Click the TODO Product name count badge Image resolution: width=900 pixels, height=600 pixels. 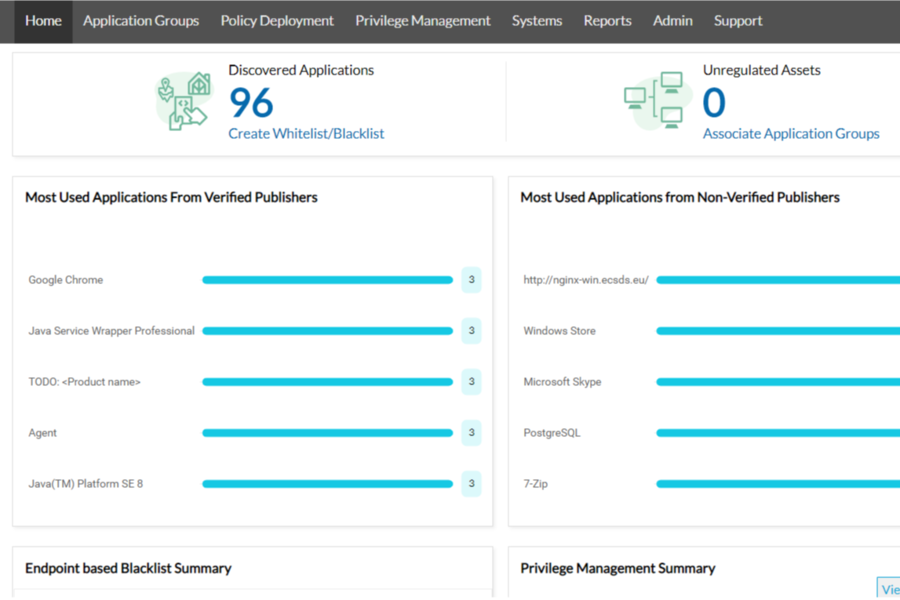[x=471, y=382]
